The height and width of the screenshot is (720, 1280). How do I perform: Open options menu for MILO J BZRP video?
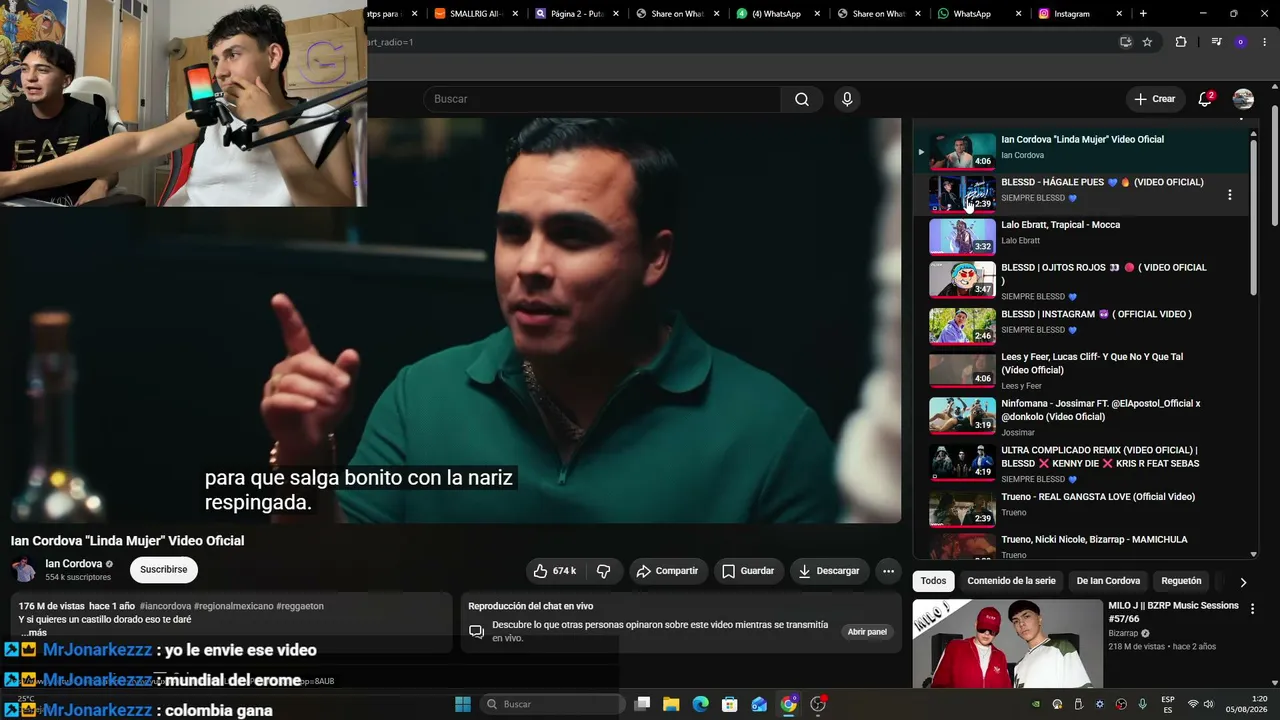pos(1252,608)
